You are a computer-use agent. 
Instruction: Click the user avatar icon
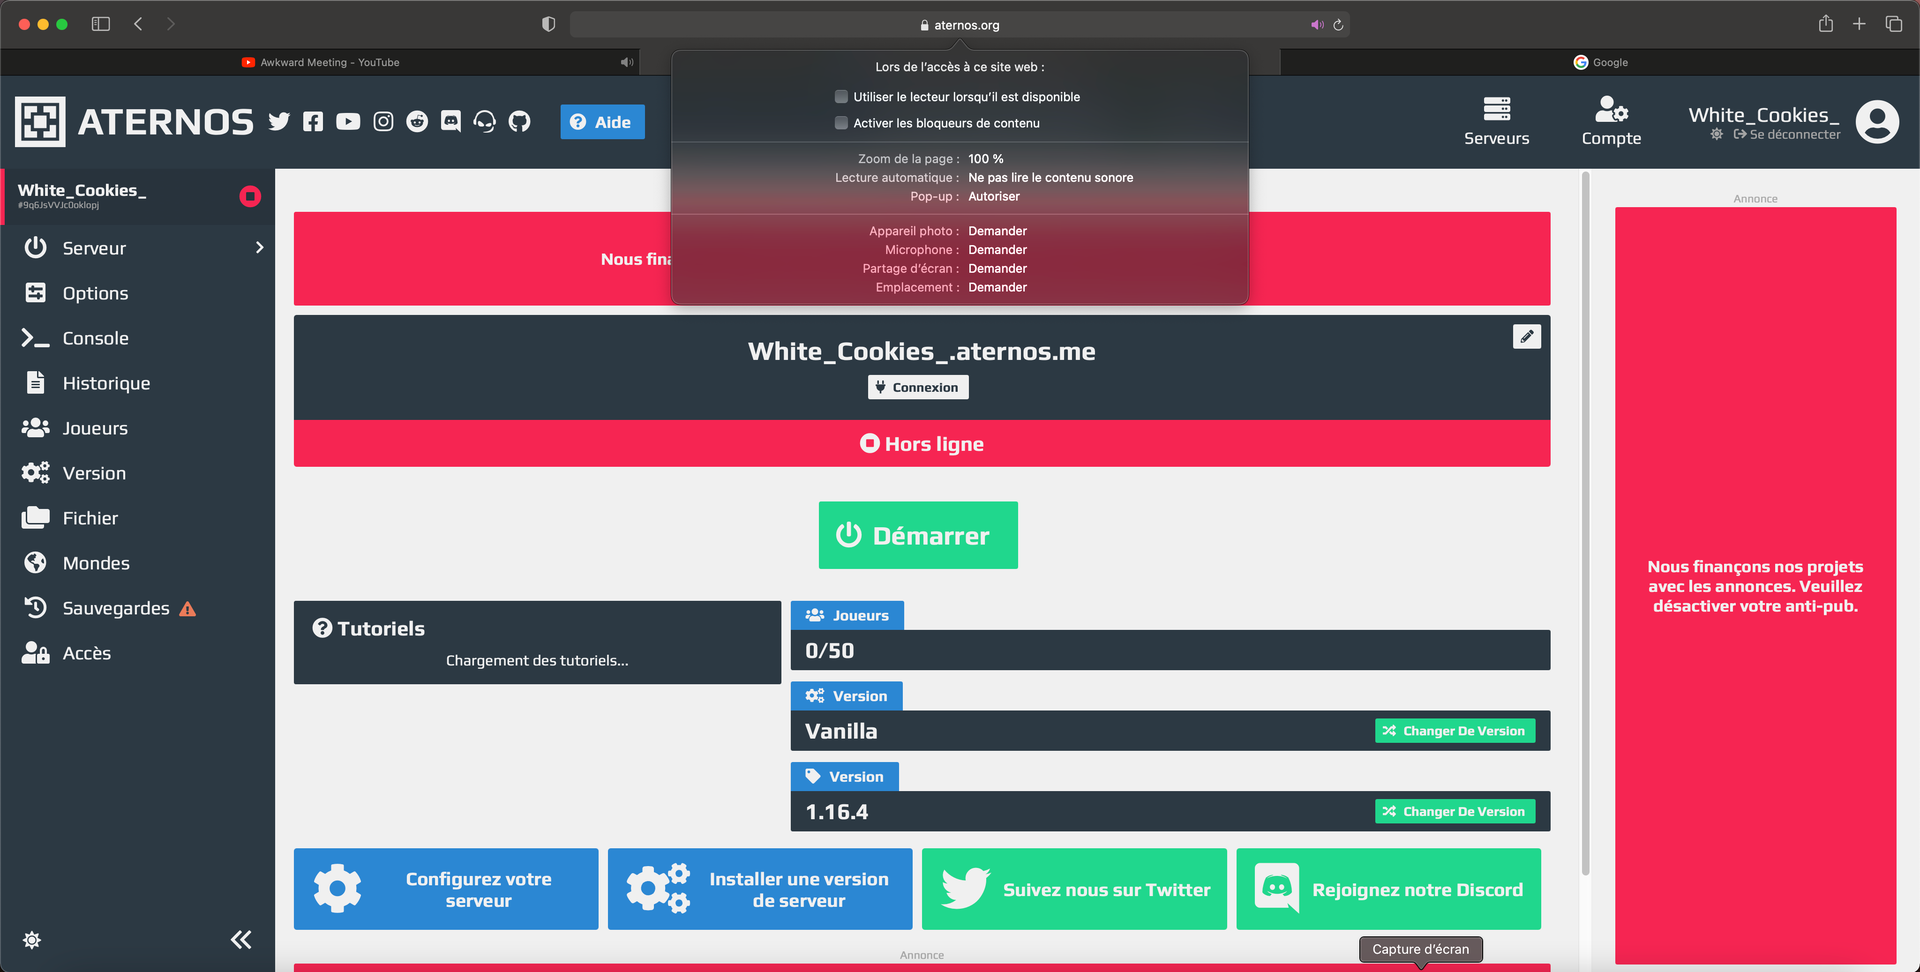1877,122
